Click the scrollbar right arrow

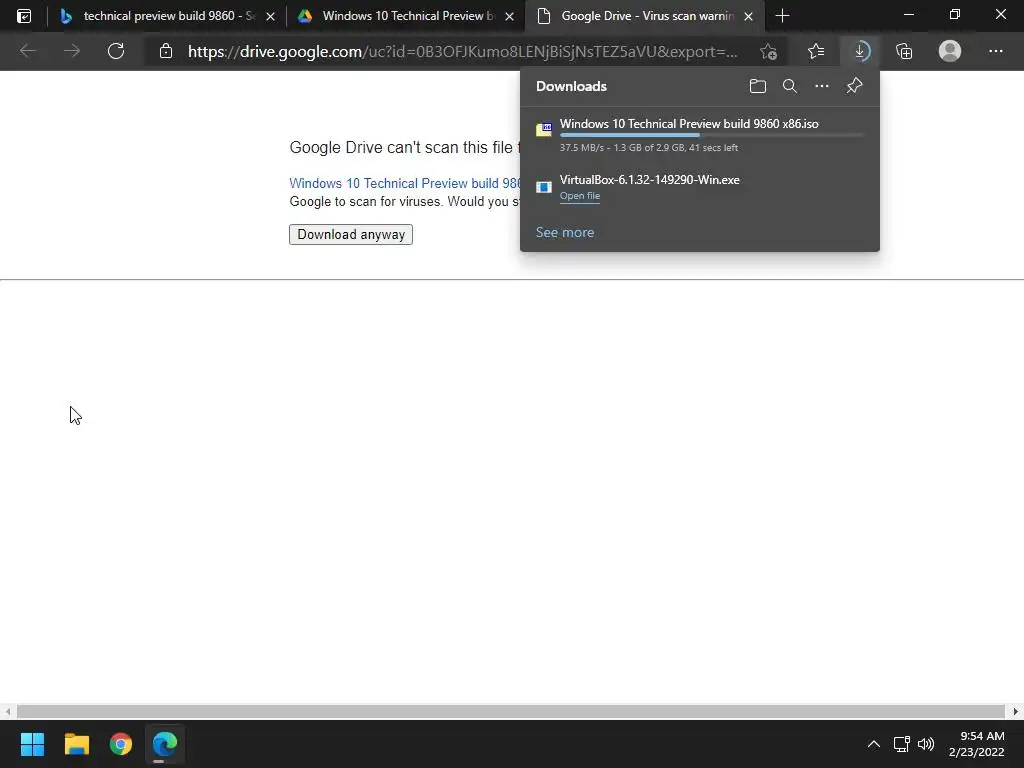click(x=1016, y=711)
